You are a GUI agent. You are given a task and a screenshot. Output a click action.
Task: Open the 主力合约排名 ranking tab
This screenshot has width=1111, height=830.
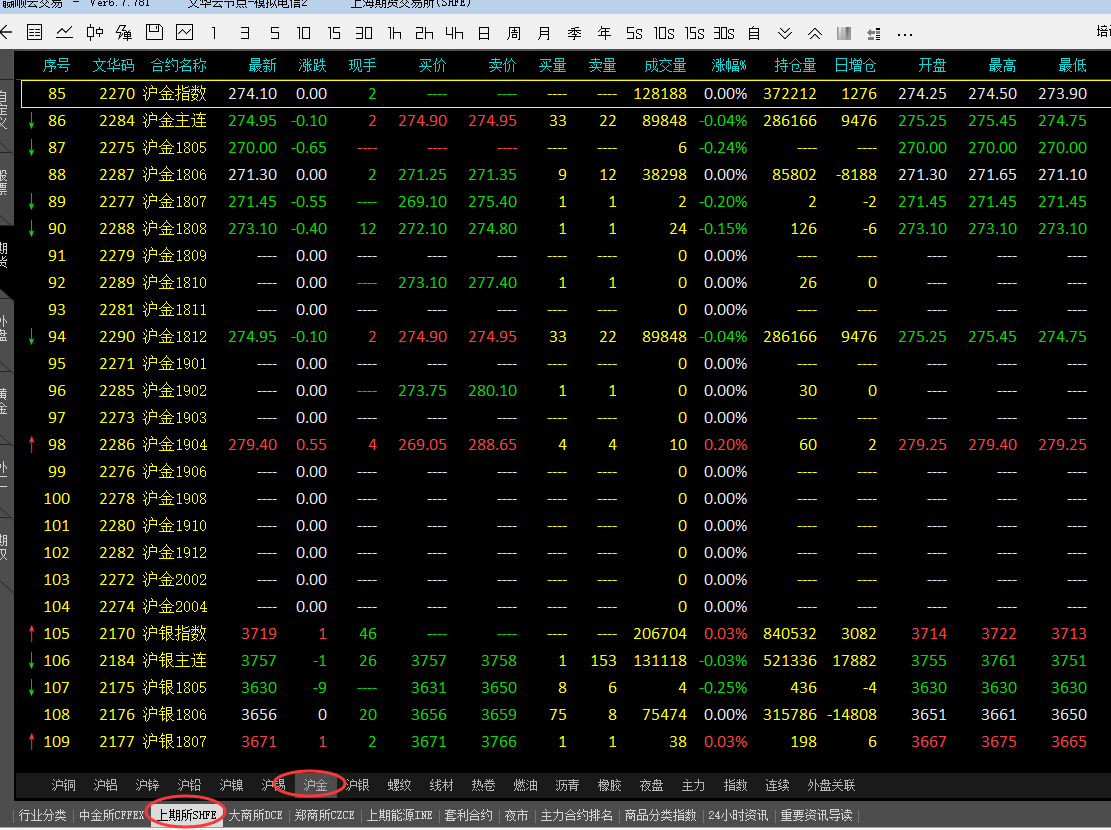click(x=577, y=815)
